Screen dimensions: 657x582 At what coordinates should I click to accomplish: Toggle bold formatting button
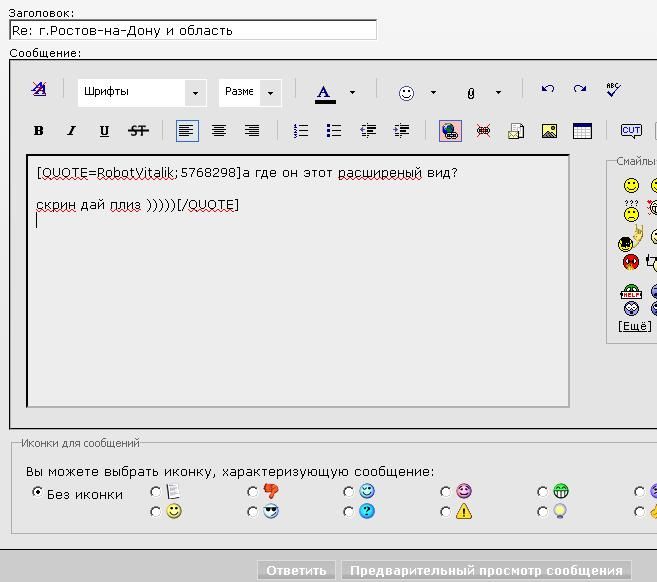(x=39, y=131)
